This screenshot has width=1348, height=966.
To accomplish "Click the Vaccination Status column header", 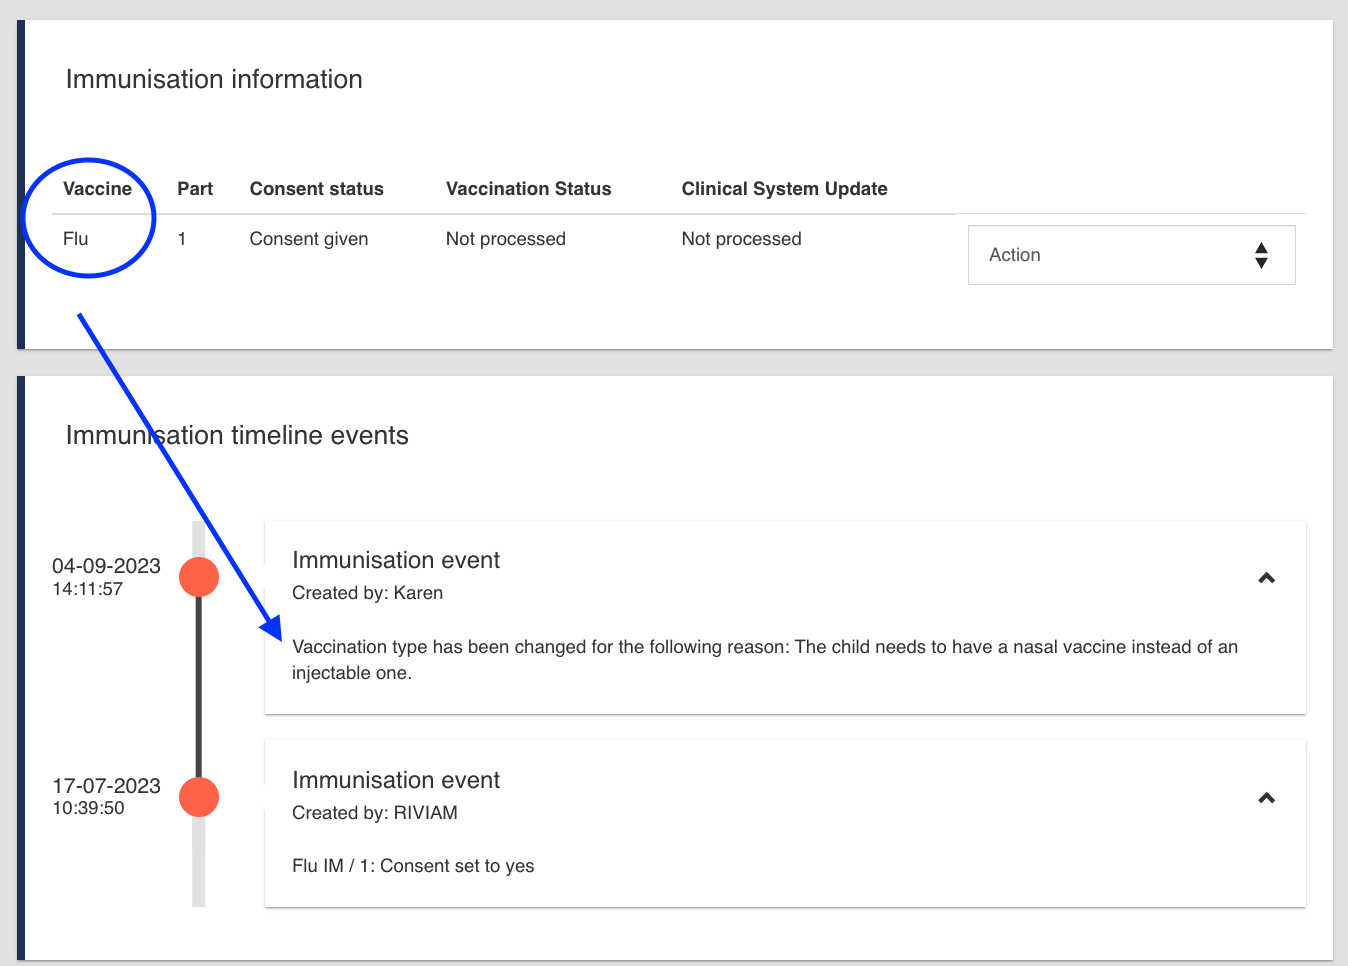I will click(528, 189).
